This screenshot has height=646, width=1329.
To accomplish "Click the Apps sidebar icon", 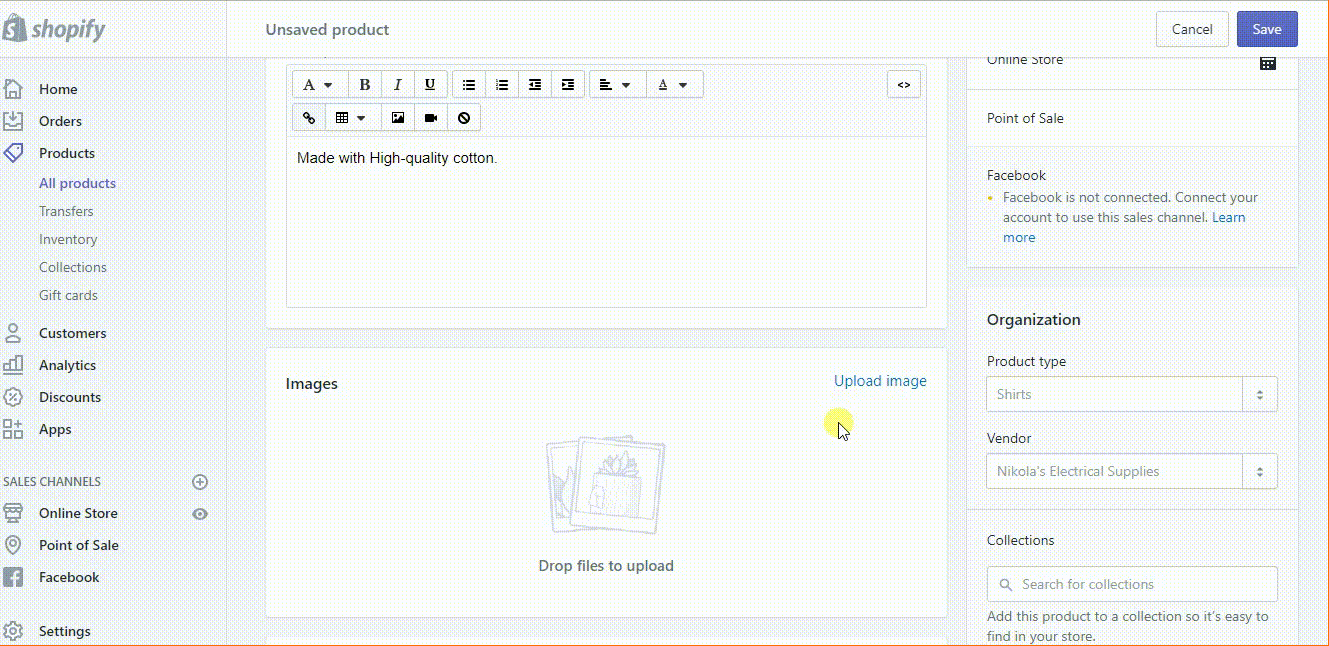I will [13, 429].
